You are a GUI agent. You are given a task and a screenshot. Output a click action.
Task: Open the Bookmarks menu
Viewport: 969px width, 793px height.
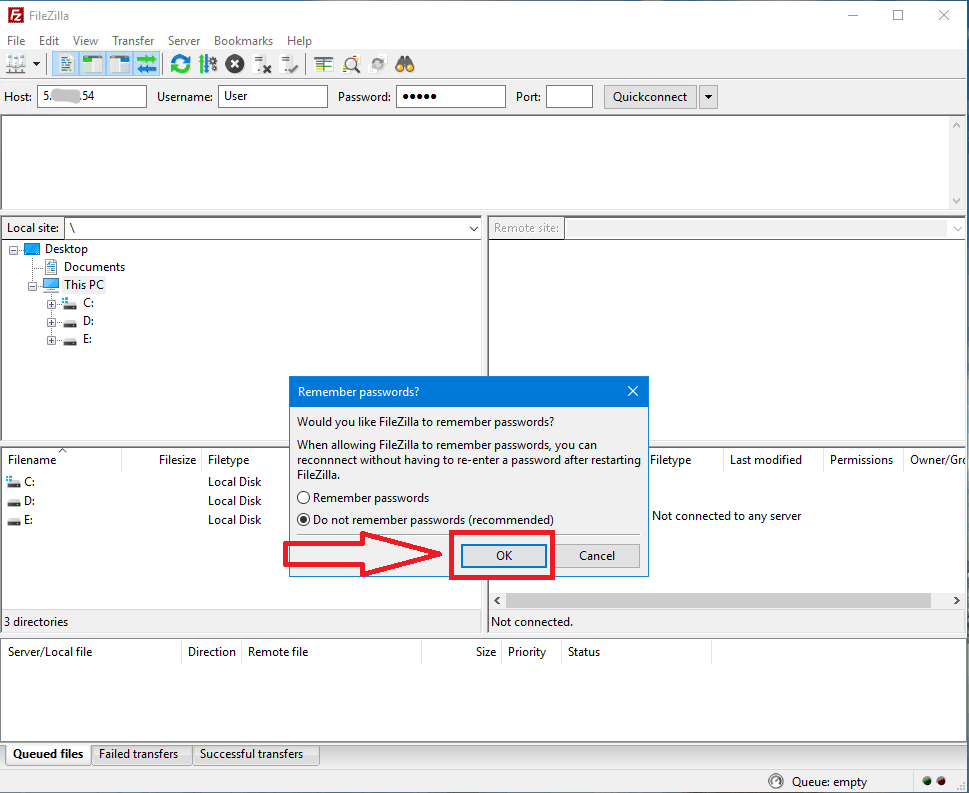(243, 41)
